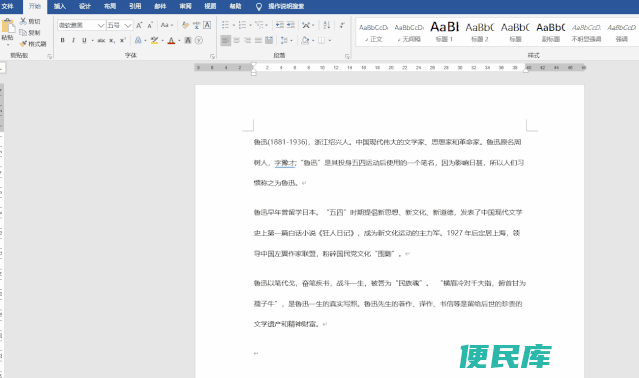Open the shading paint bucket control
This screenshot has width=639, height=378.
tap(305, 40)
